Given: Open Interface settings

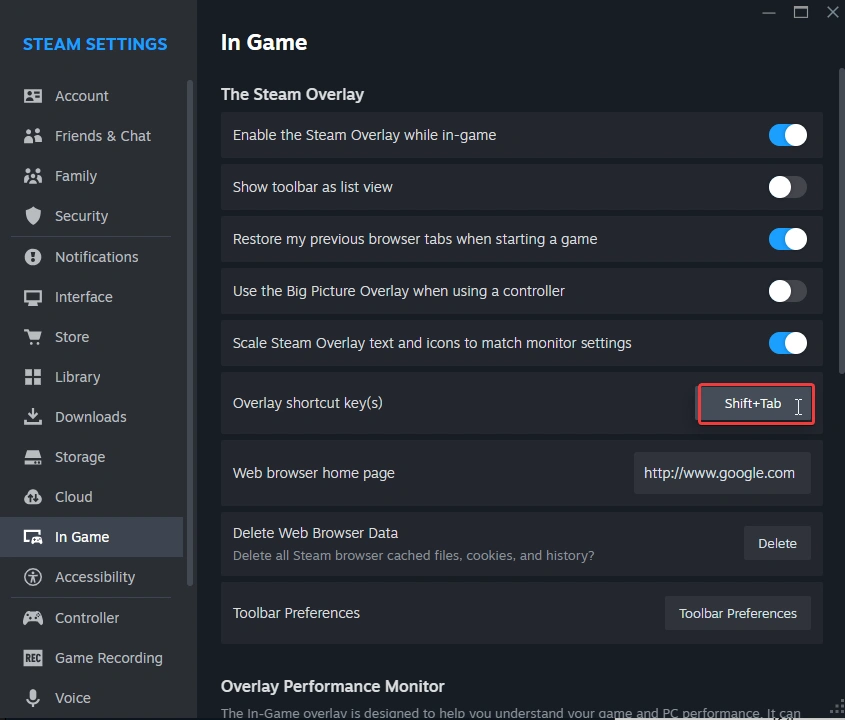Looking at the screenshot, I should [x=92, y=297].
